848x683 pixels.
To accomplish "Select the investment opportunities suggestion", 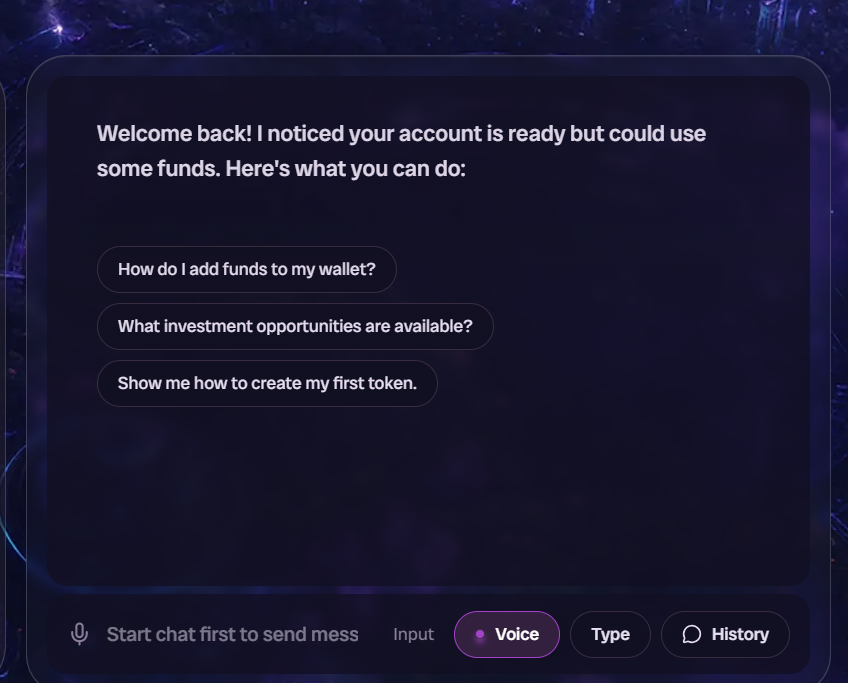I will coord(295,326).
